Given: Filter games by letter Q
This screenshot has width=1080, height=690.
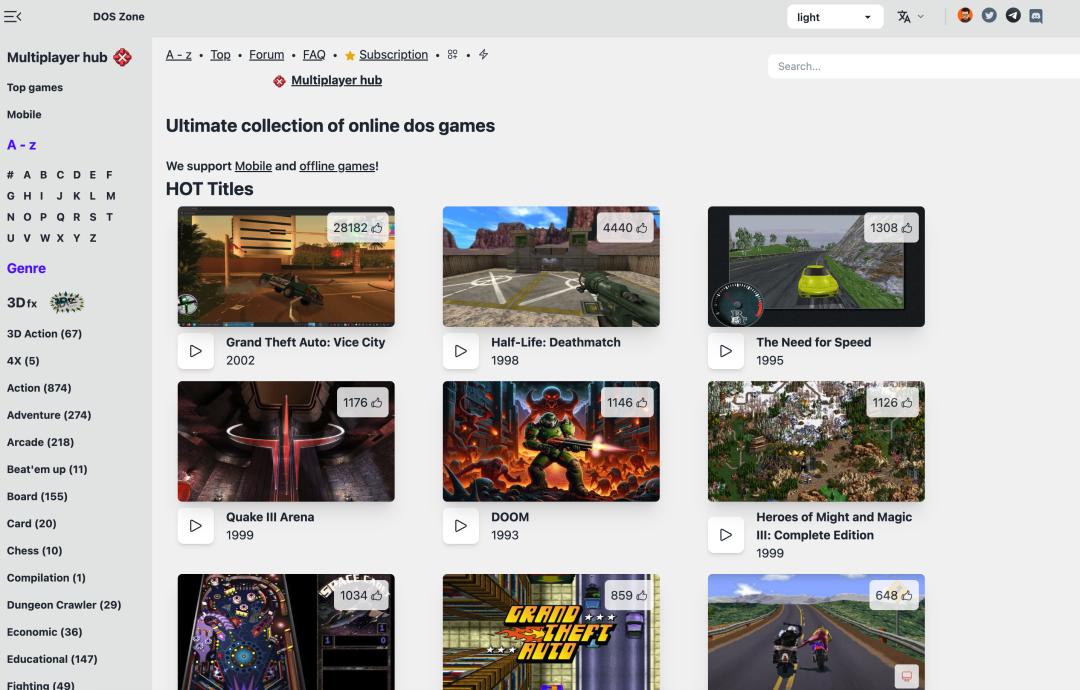Looking at the screenshot, I should tap(60, 217).
